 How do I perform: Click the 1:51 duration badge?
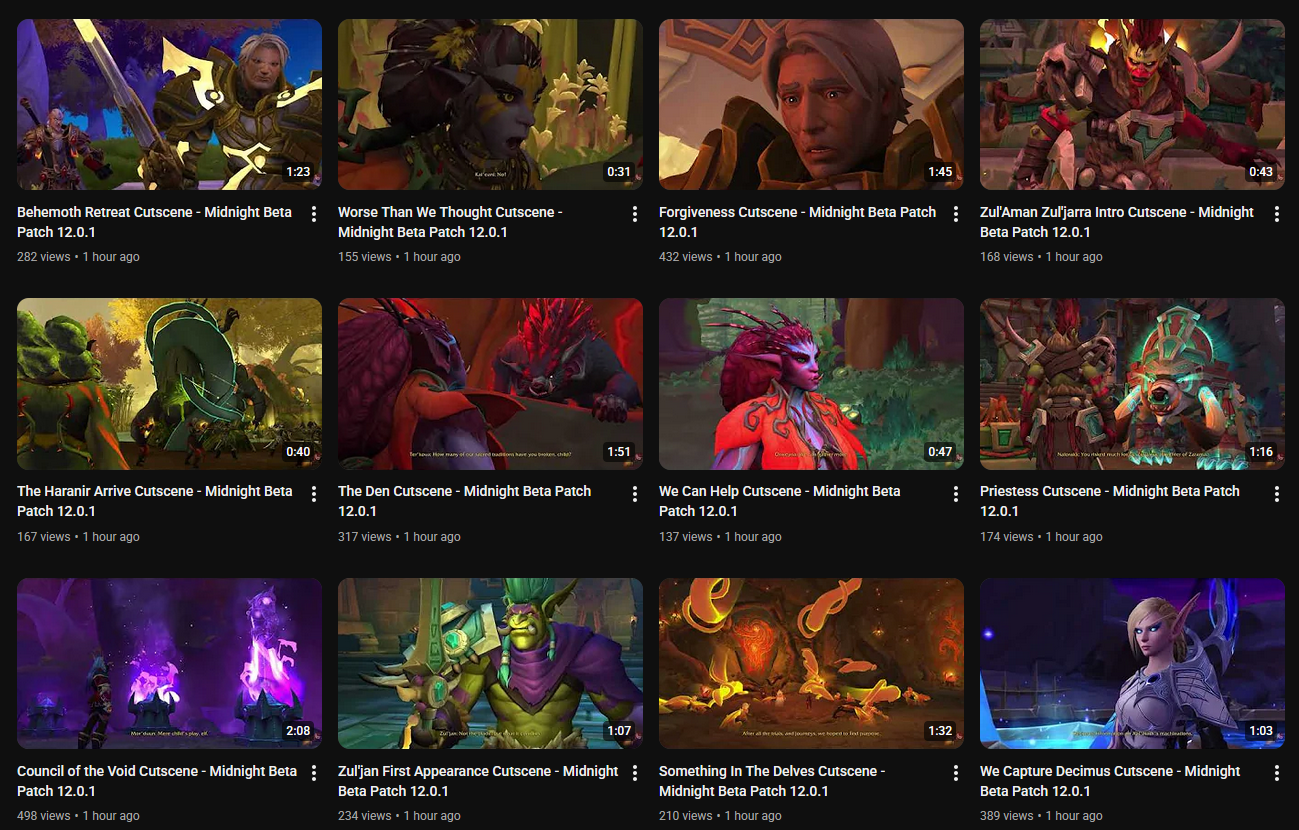pyautogui.click(x=619, y=452)
